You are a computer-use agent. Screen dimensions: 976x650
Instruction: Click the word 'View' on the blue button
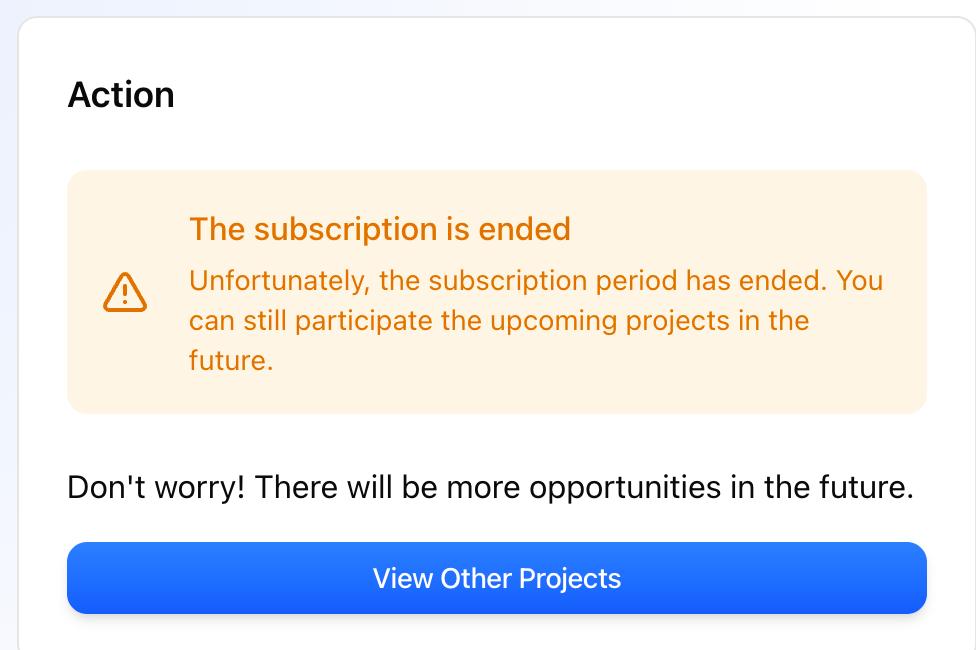tap(403, 578)
